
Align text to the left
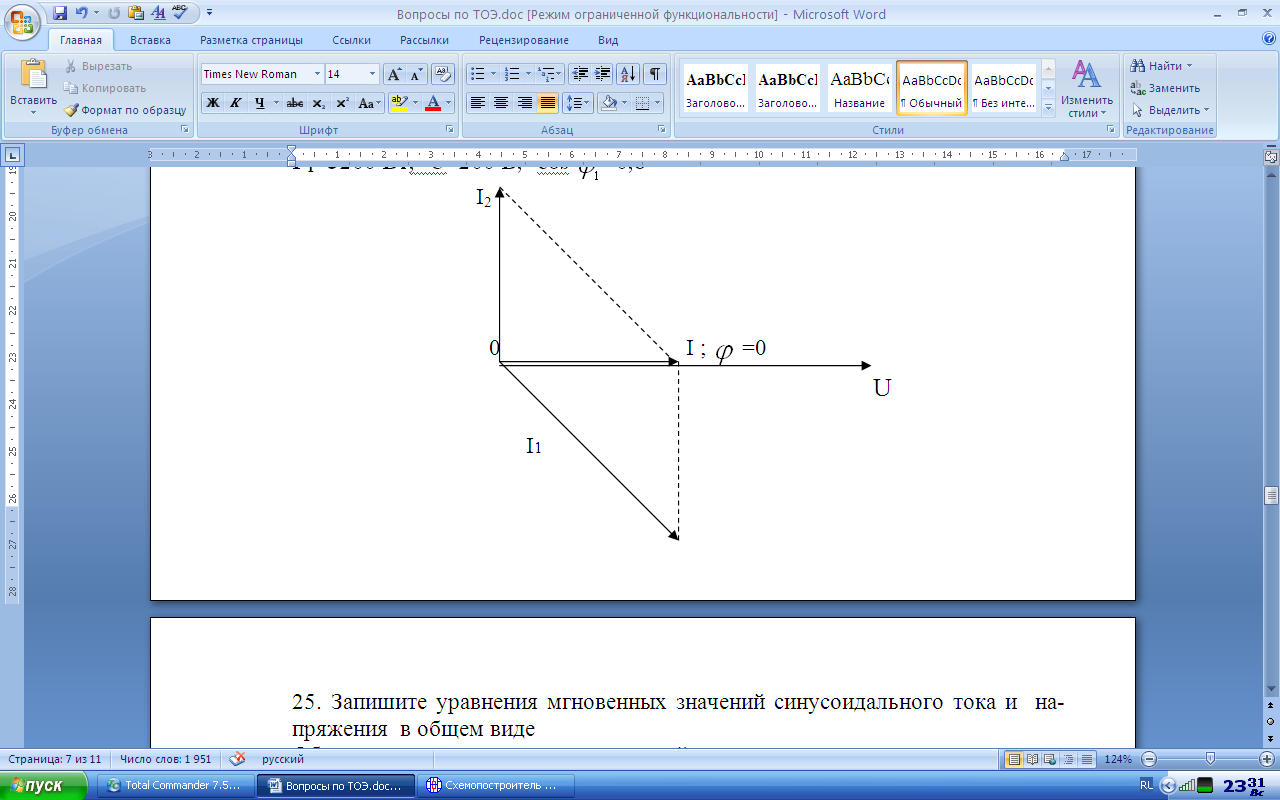coord(478,102)
